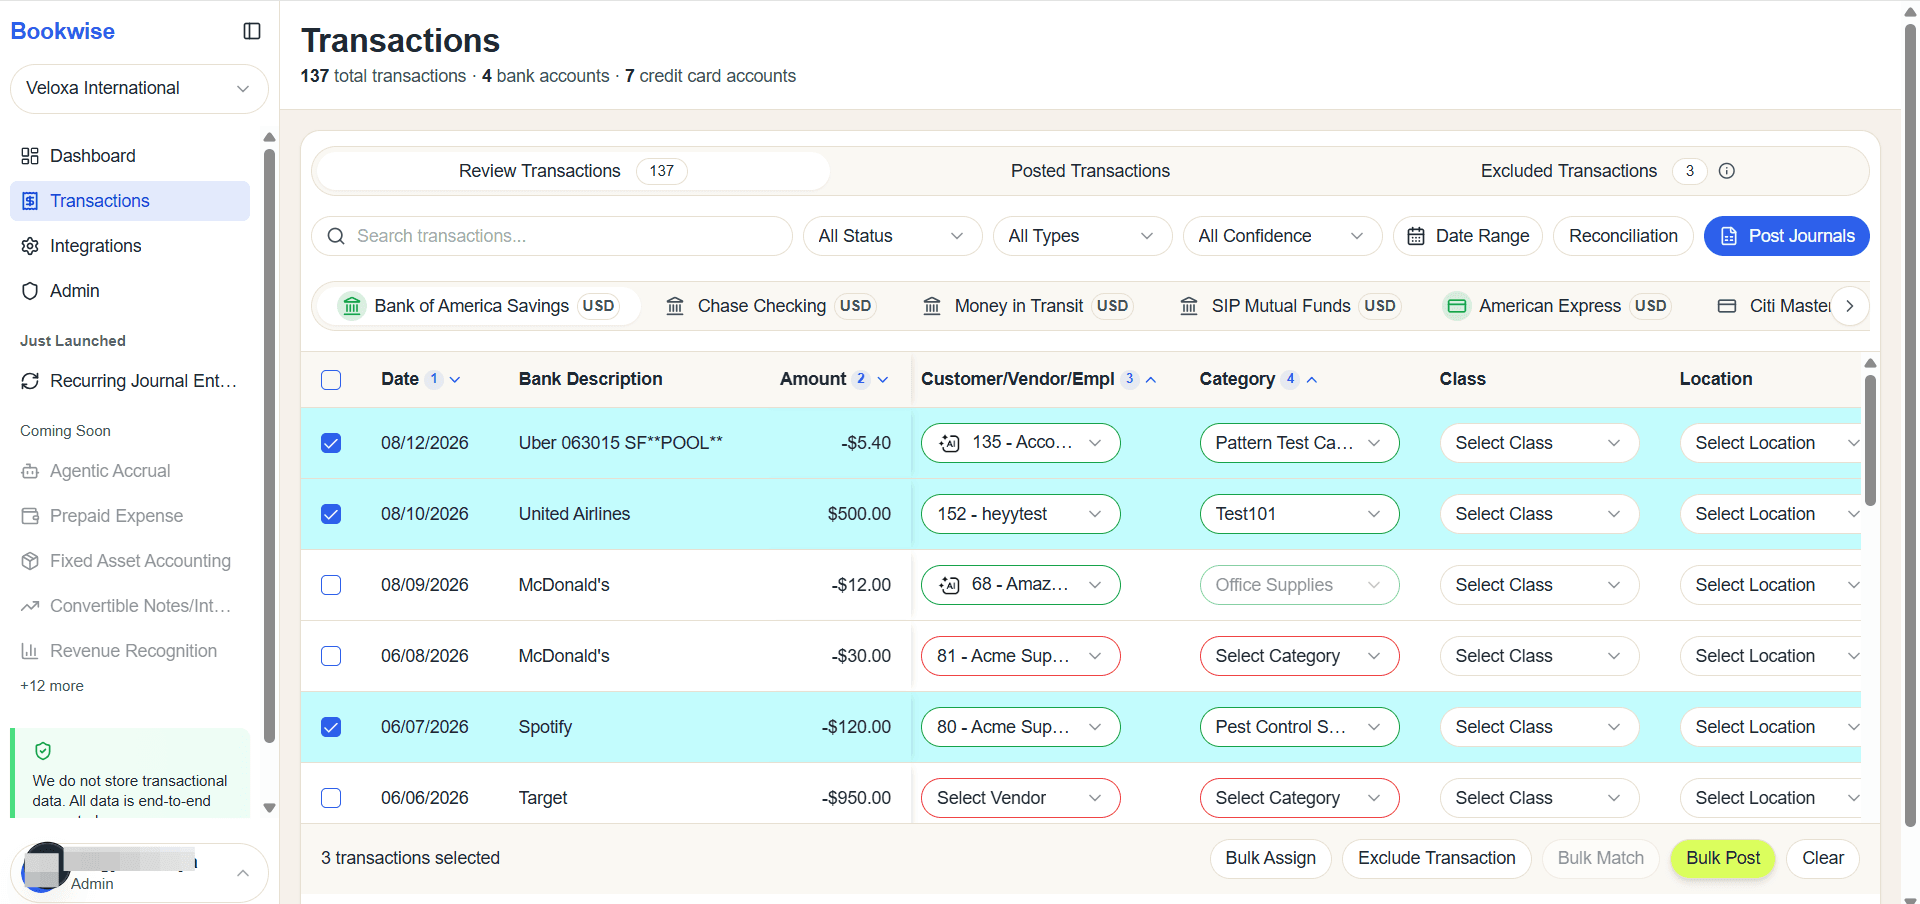
Task: Open Select Class dropdown in Spotify row
Action: coord(1539,727)
